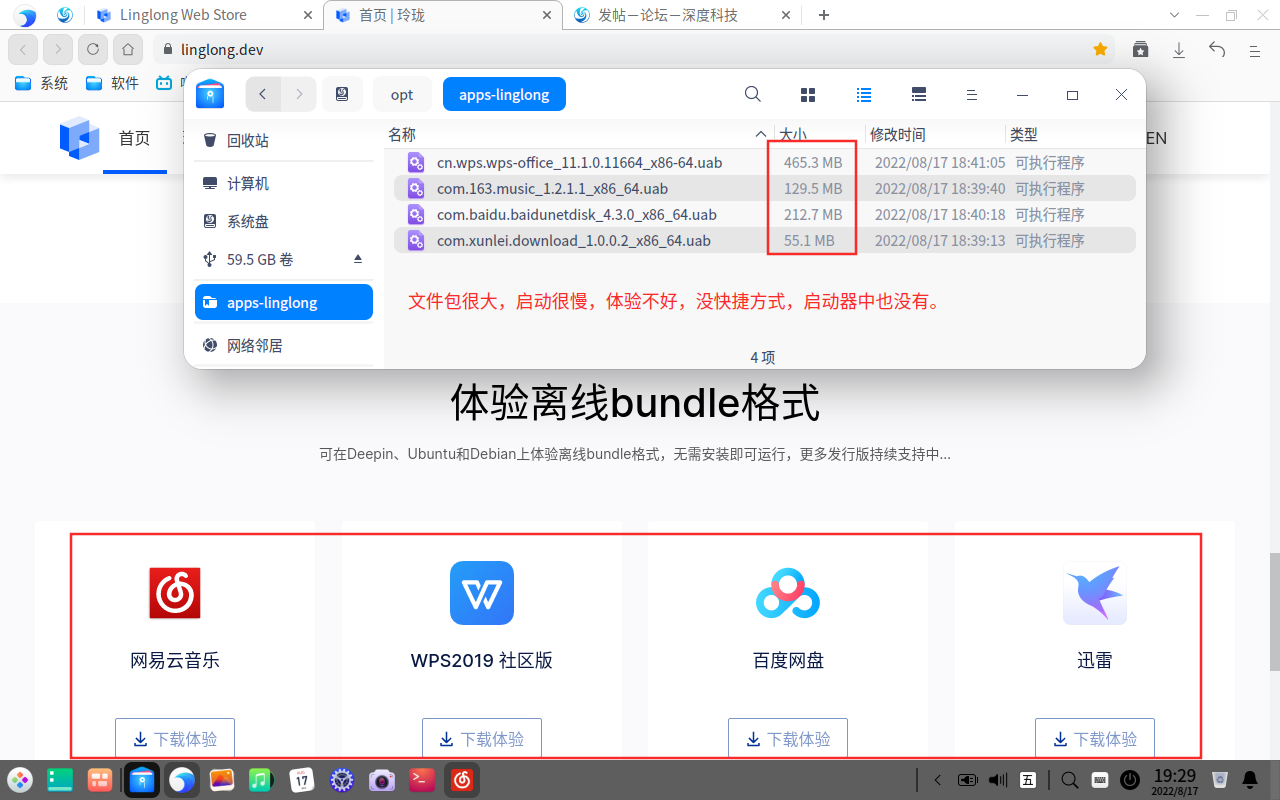This screenshot has width=1280, height=800.
Task: Switch file manager to list view
Action: [863, 93]
